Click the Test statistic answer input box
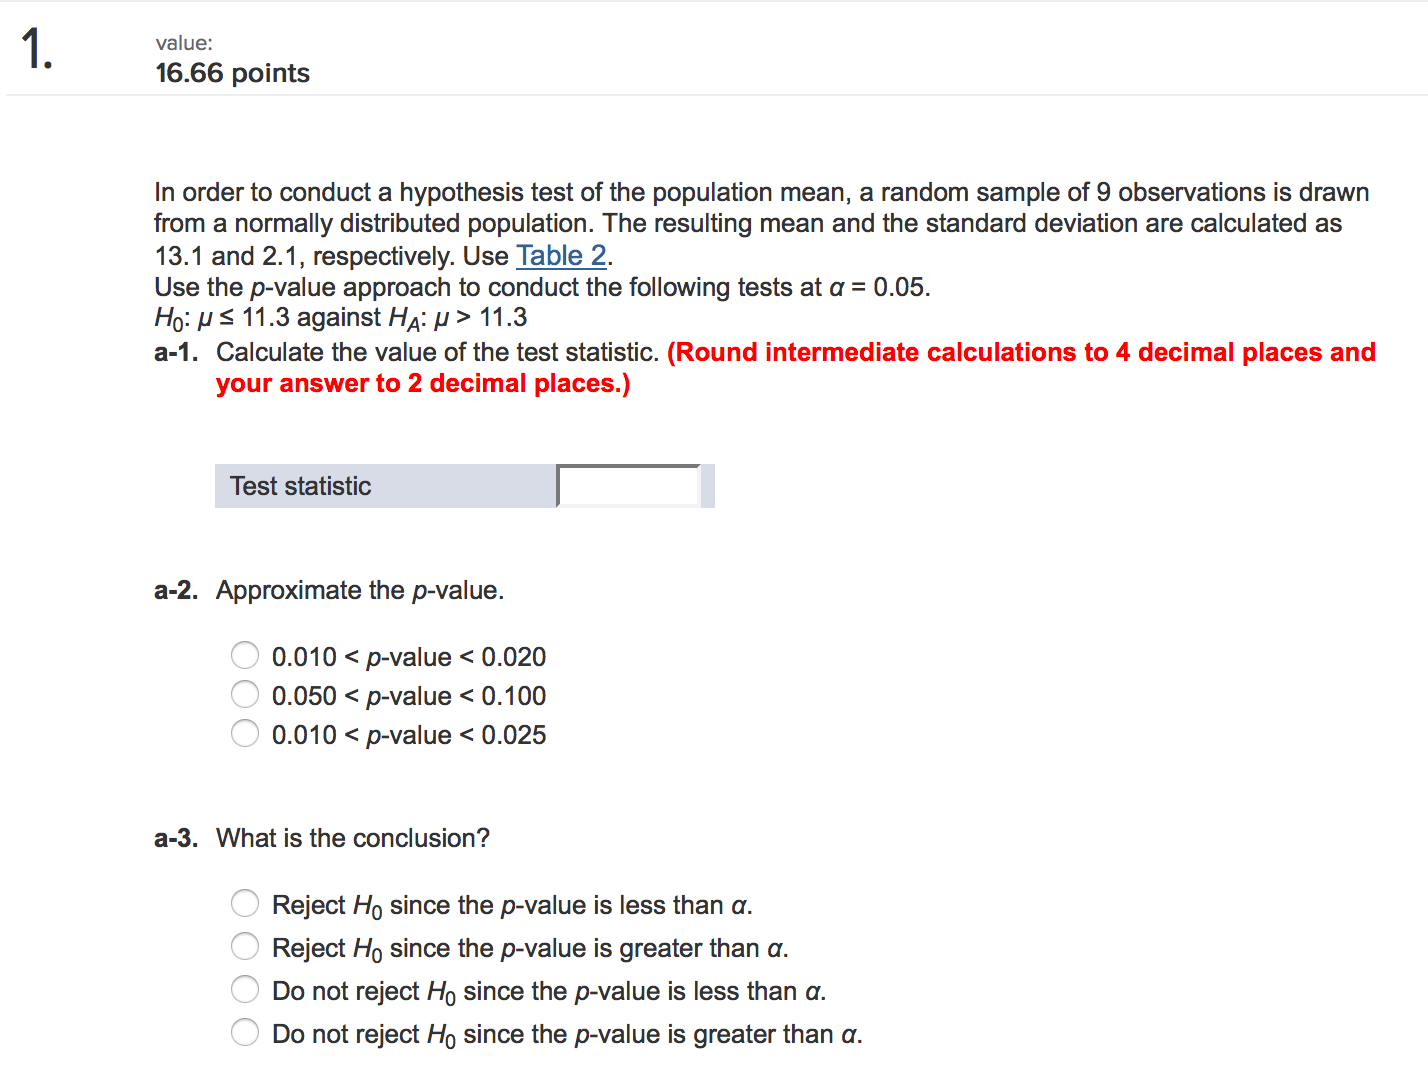The width and height of the screenshot is (1428, 1084). click(628, 486)
